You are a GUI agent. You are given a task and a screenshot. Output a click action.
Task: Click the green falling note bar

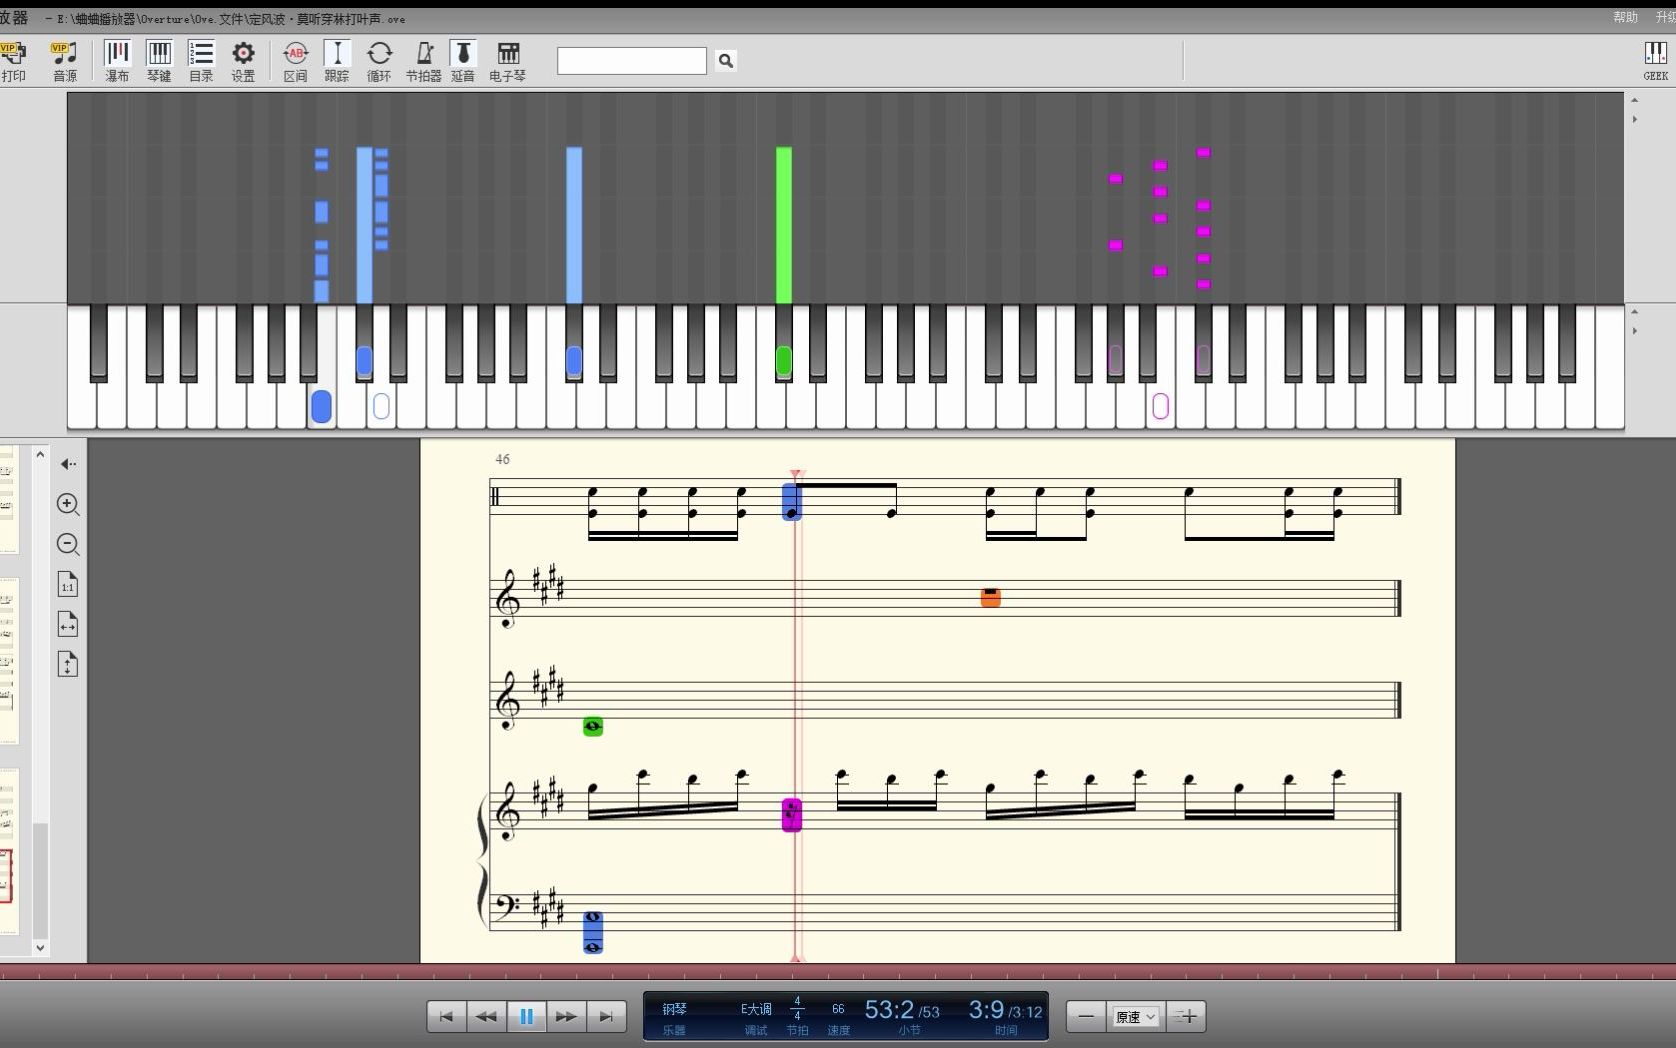tap(784, 225)
